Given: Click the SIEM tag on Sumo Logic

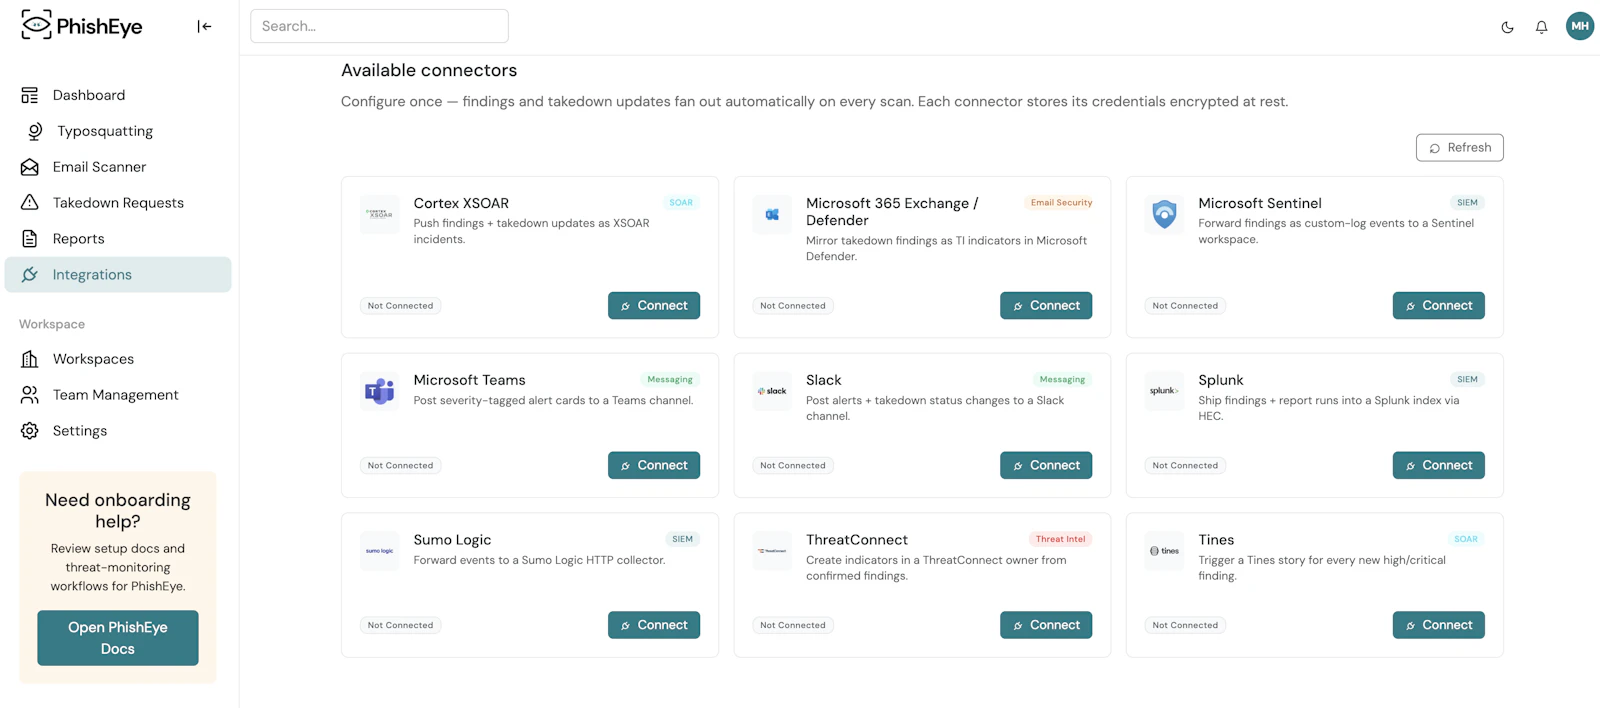Looking at the screenshot, I should 682,540.
